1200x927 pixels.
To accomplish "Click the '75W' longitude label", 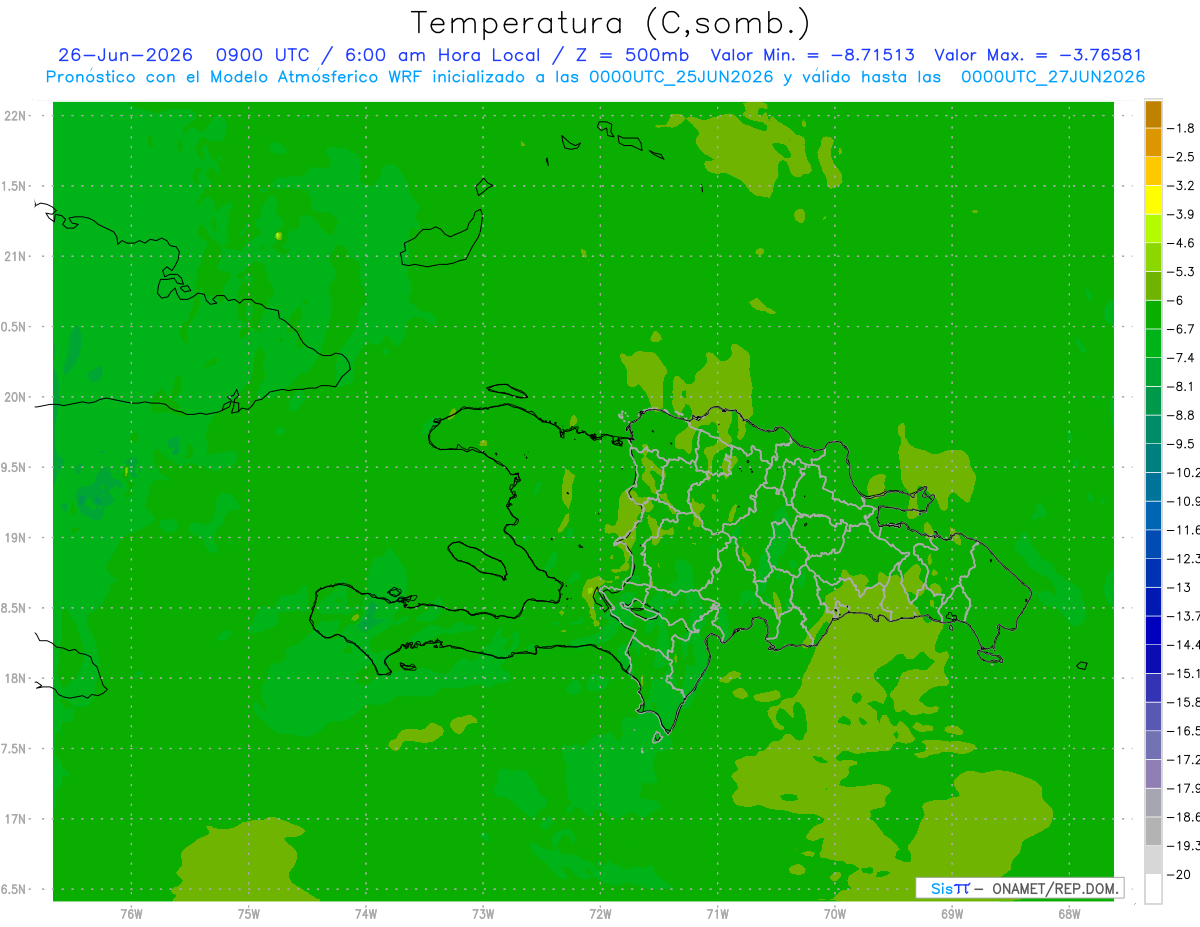I will click(249, 913).
